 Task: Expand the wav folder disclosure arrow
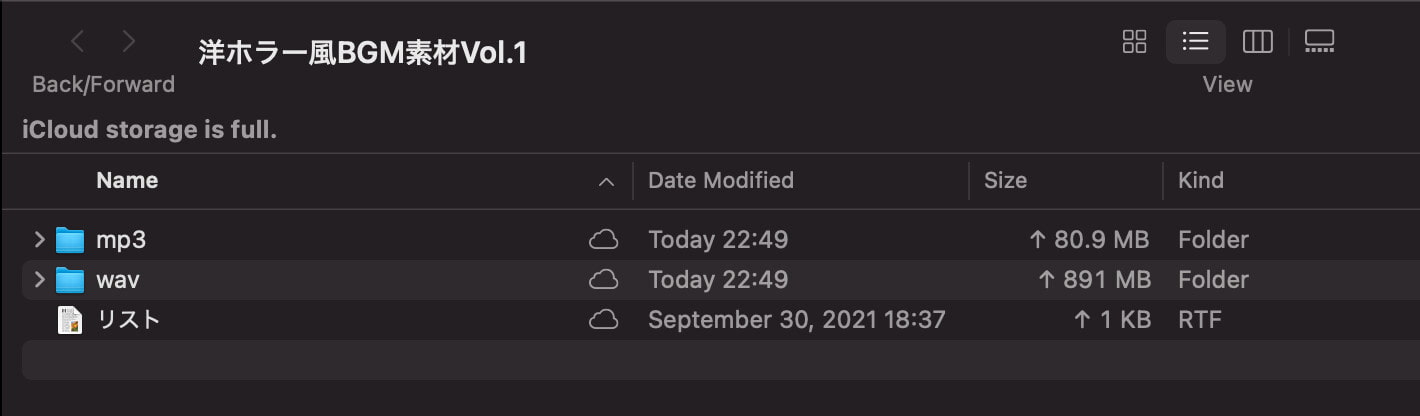(39, 280)
